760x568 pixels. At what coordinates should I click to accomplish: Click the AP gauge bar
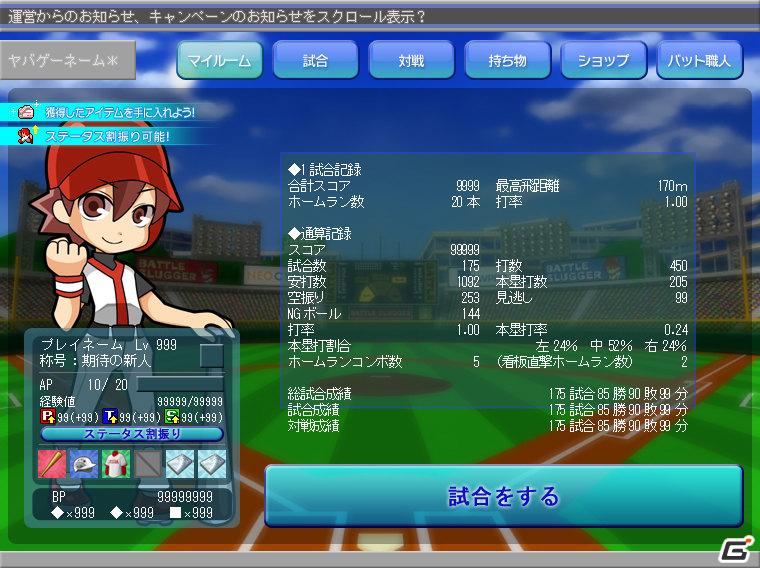pos(180,385)
